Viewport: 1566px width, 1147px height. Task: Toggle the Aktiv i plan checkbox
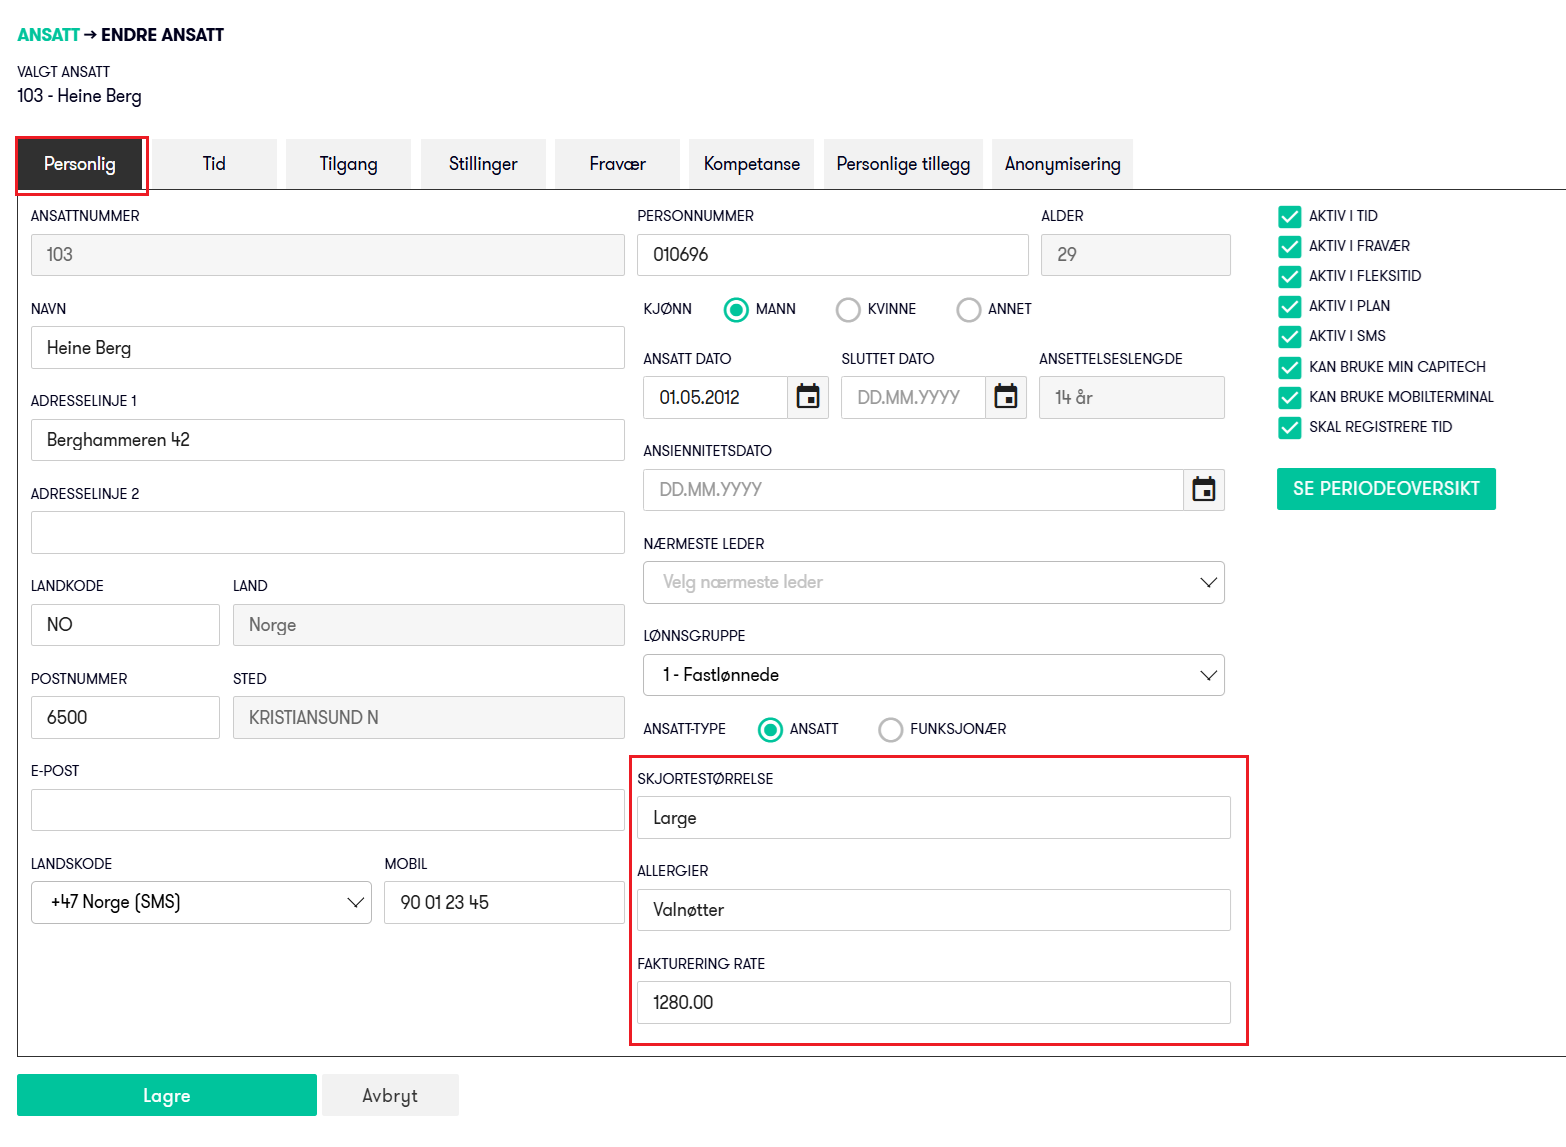point(1290,306)
